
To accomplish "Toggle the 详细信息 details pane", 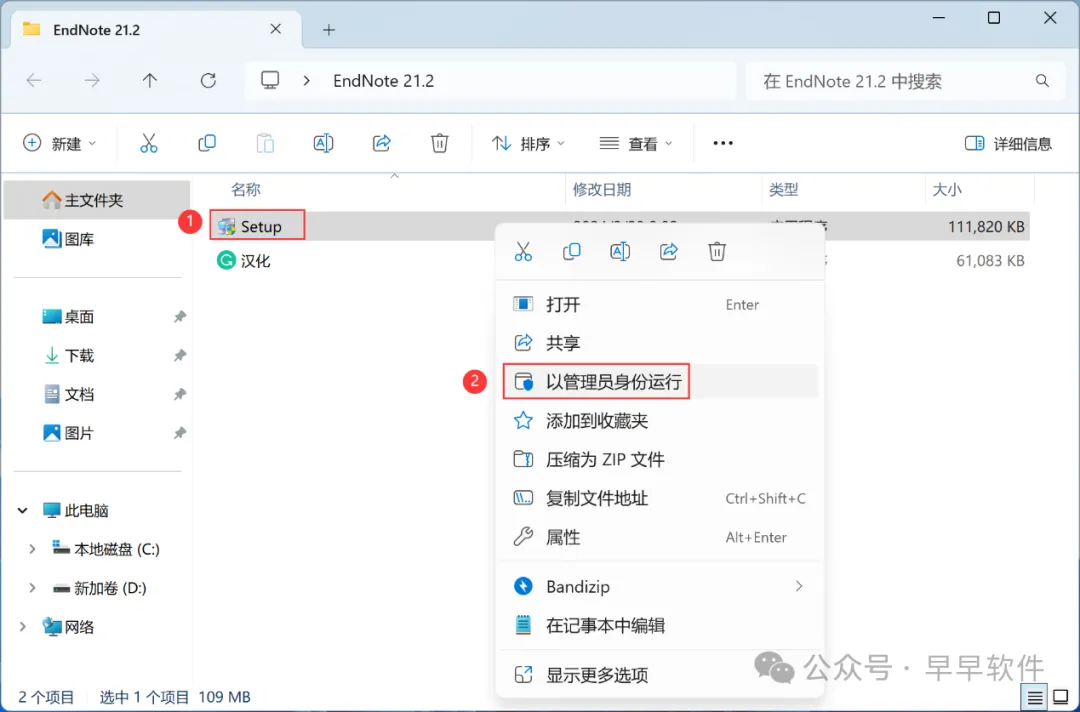I will (x=1008, y=143).
